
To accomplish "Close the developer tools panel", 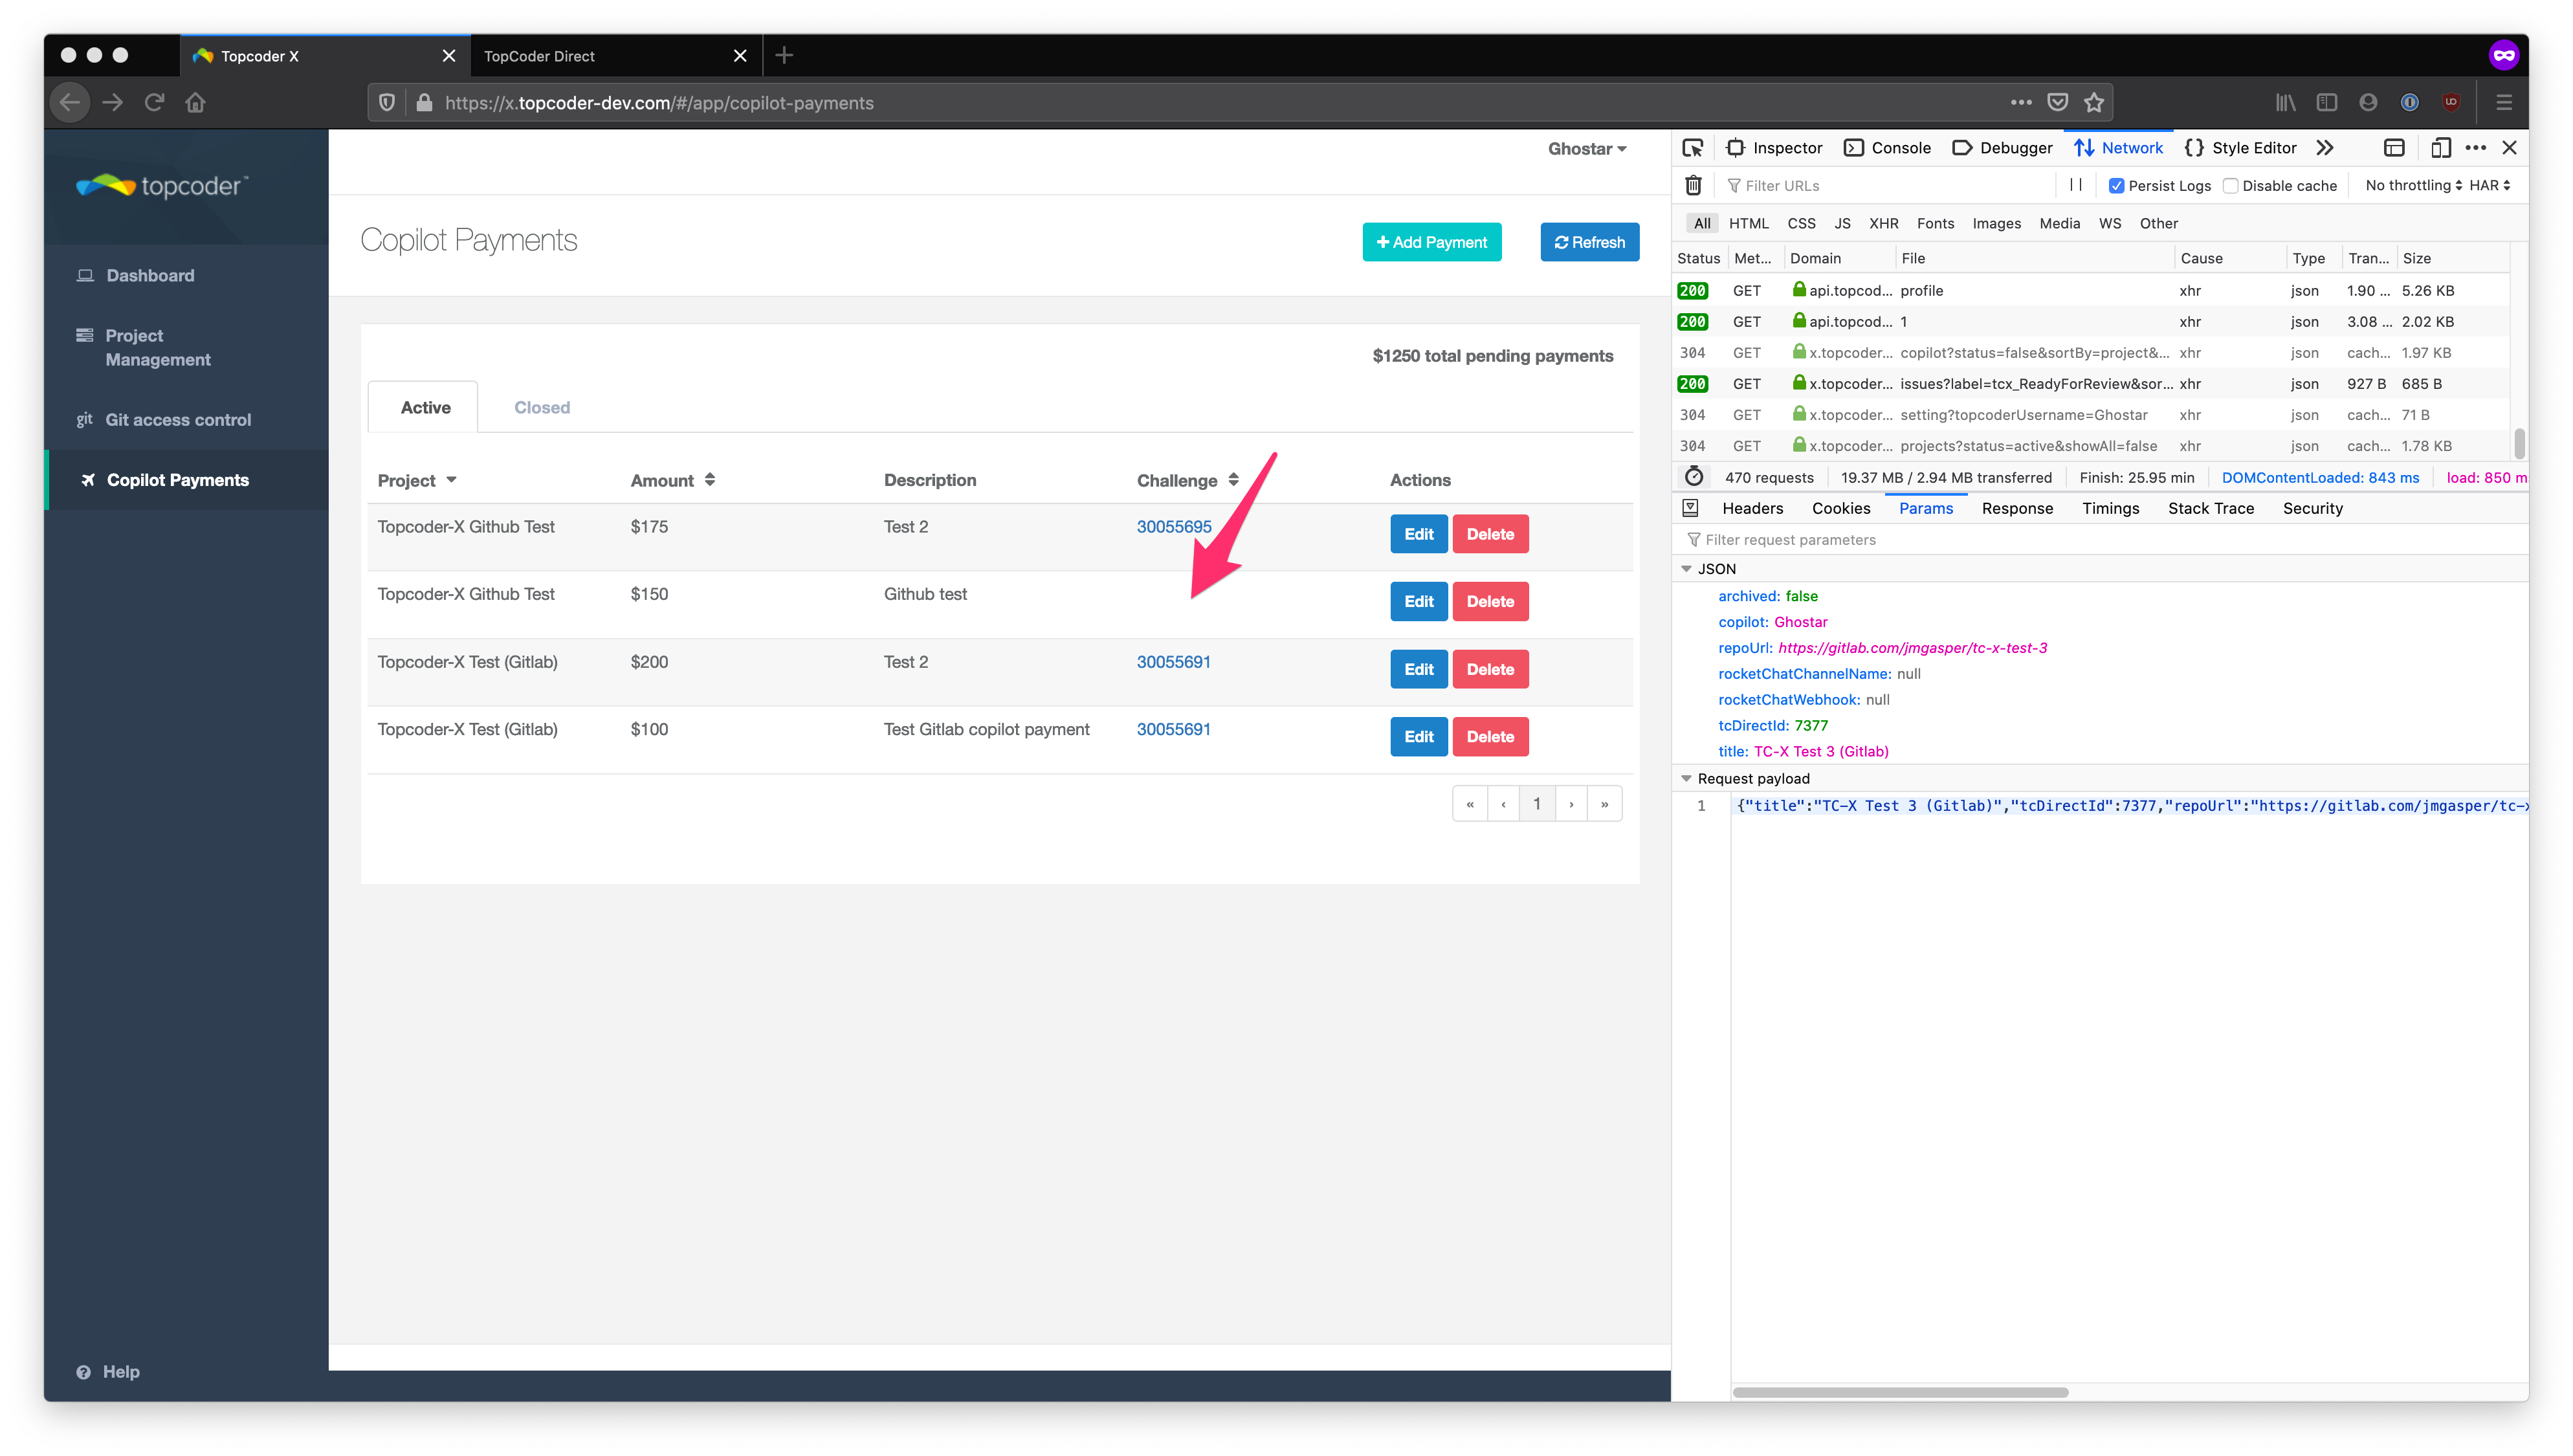I will (x=2509, y=148).
